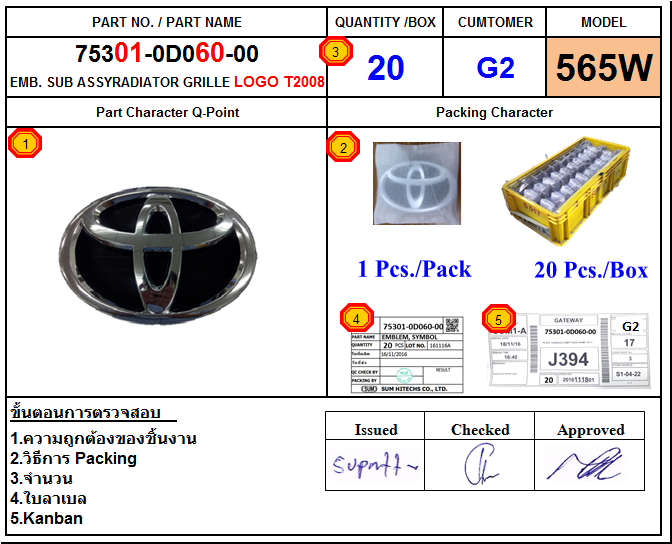Click the blue G2 customer value
The height and width of the screenshot is (544, 672).
click(495, 68)
